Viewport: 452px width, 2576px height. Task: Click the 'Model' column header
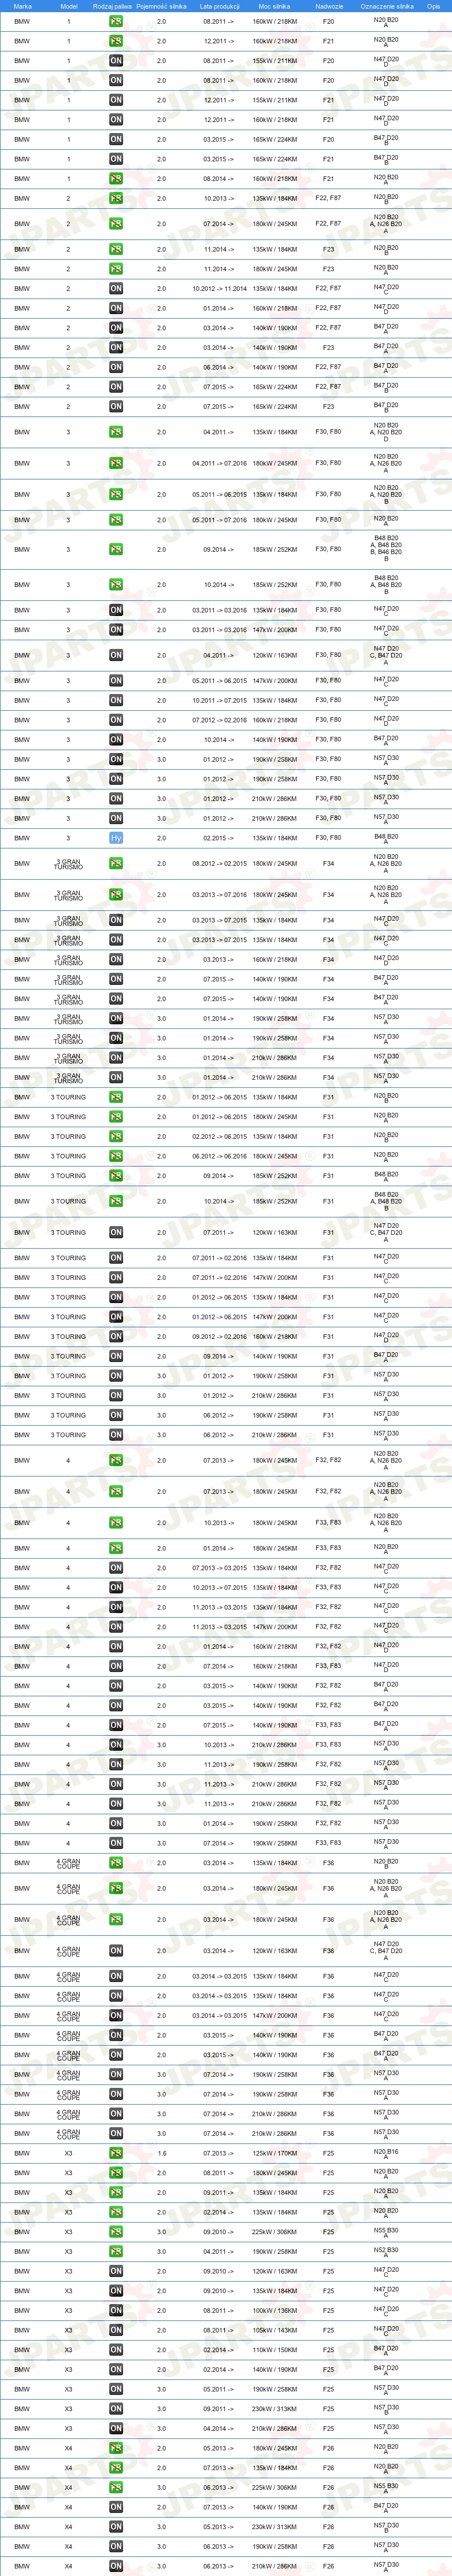tap(69, 6)
